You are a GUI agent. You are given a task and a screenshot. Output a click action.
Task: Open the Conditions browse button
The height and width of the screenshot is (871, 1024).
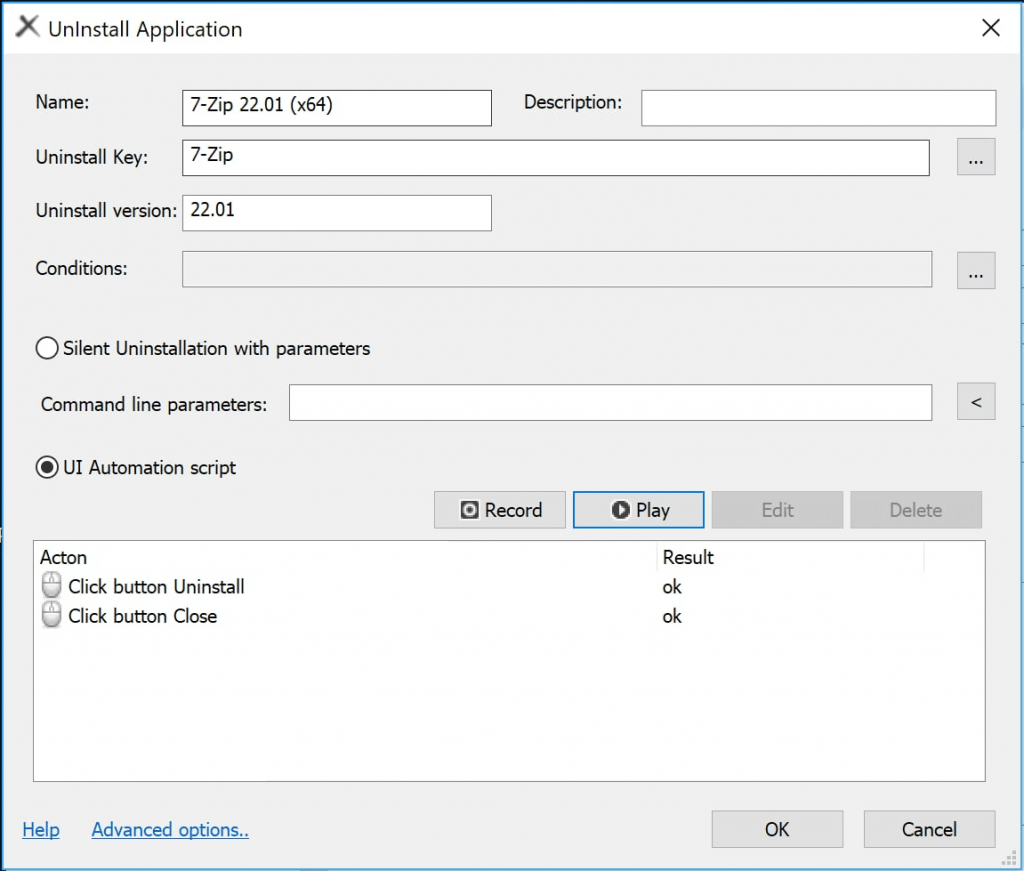(976, 270)
